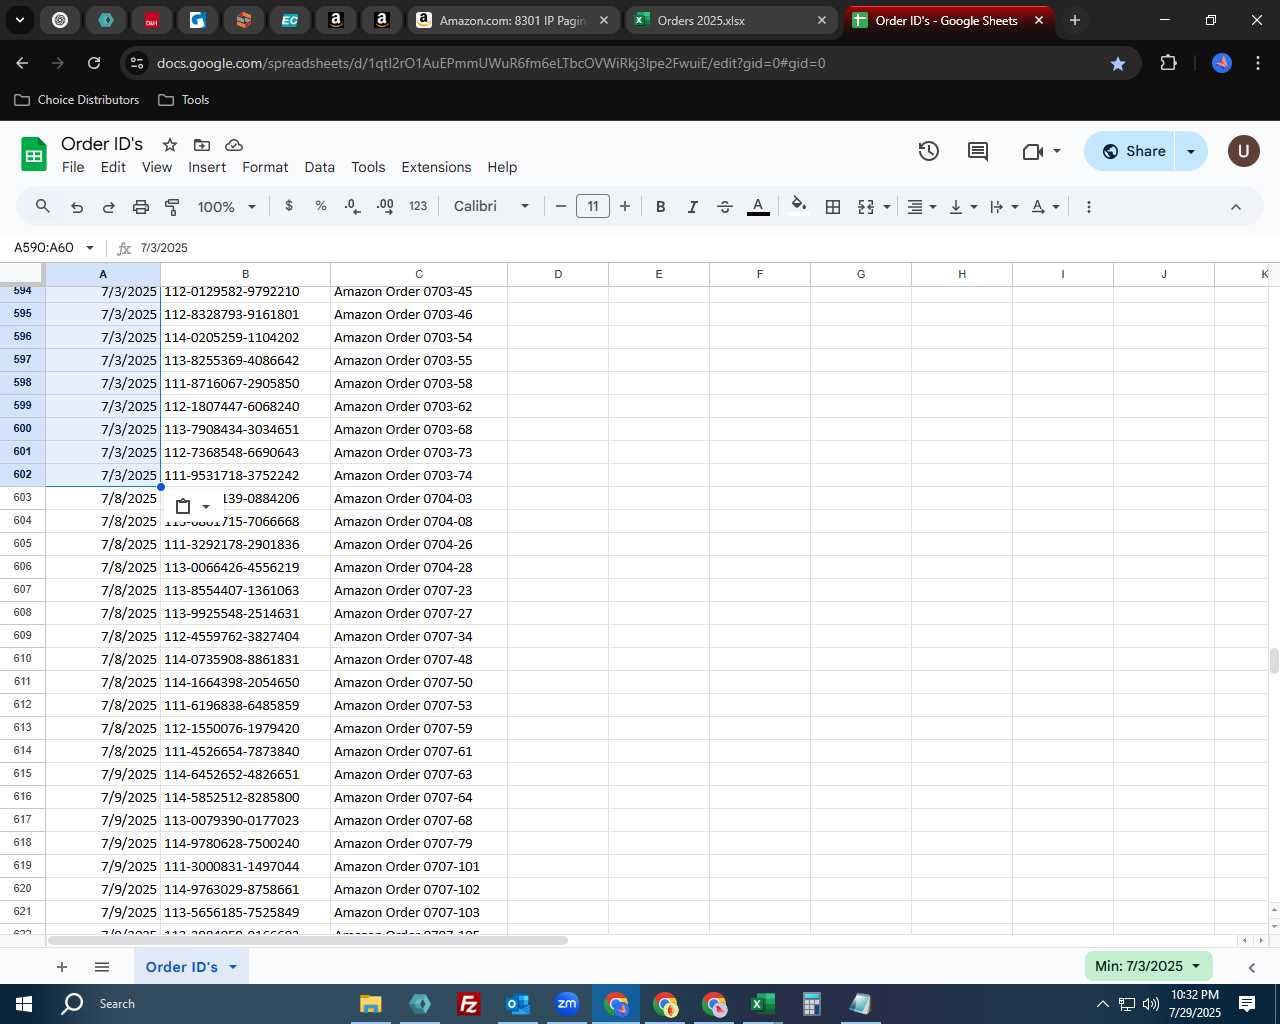The width and height of the screenshot is (1280, 1024).
Task: Select the paint format roller icon
Action: pyautogui.click(x=172, y=206)
